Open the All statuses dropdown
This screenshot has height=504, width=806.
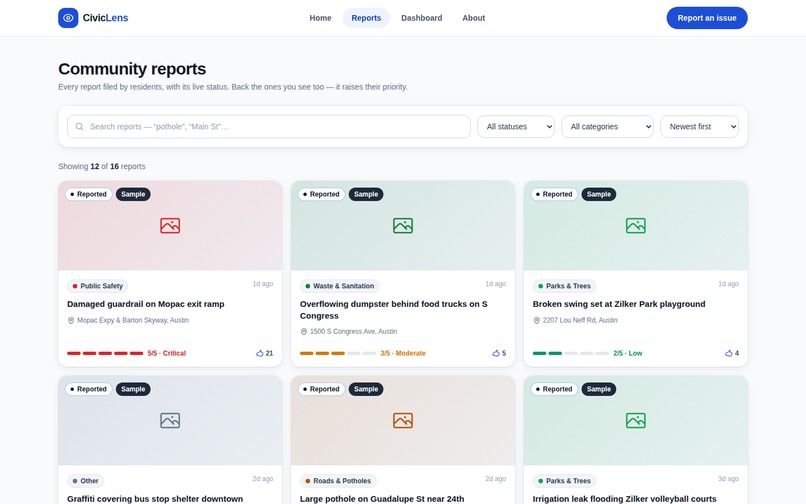tap(516, 127)
